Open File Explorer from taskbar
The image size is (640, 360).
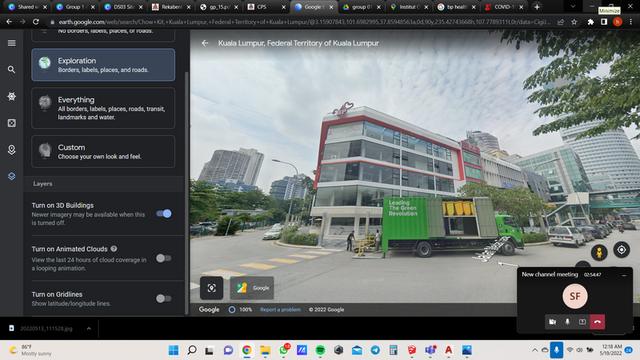(x=265, y=350)
